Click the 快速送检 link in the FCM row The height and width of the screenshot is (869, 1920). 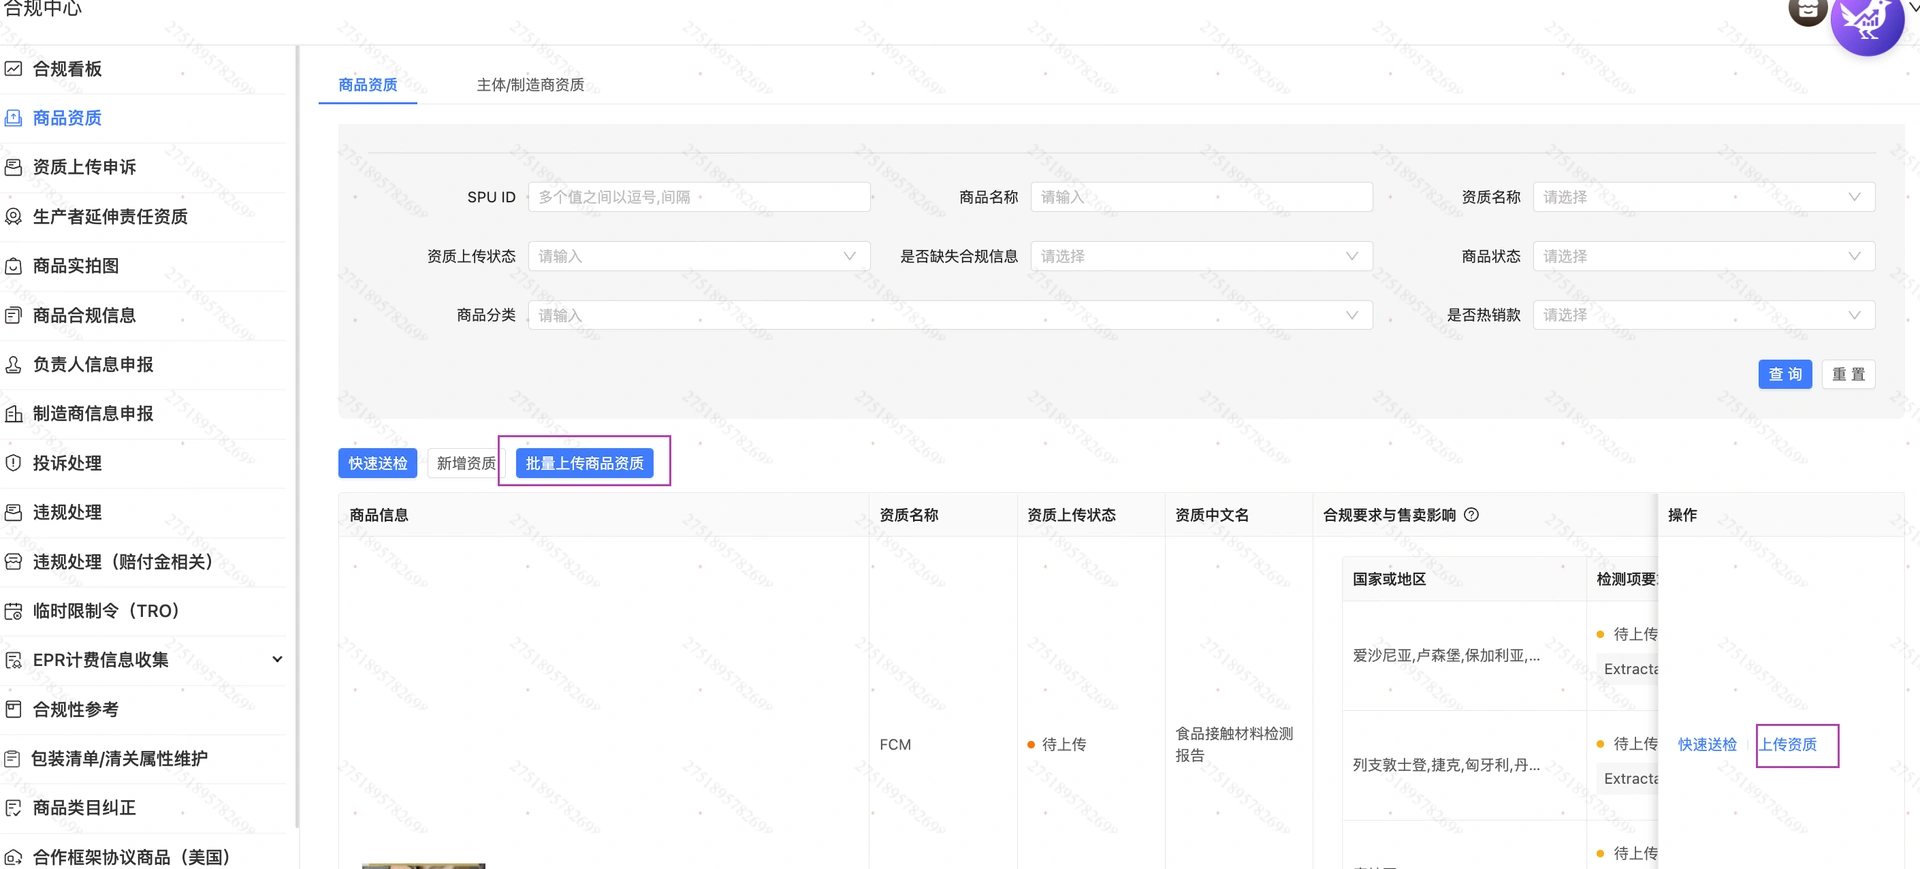[1707, 744]
